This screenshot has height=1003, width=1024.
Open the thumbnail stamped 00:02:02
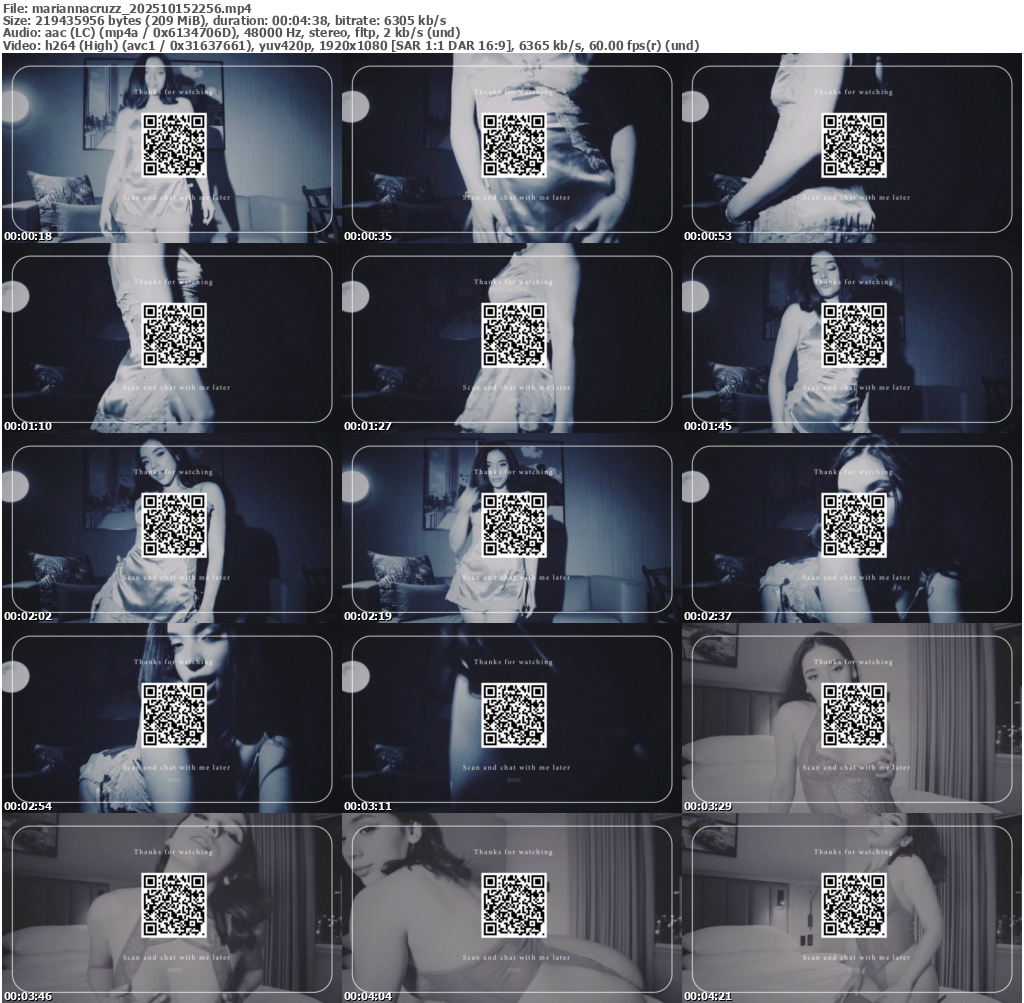[172, 528]
